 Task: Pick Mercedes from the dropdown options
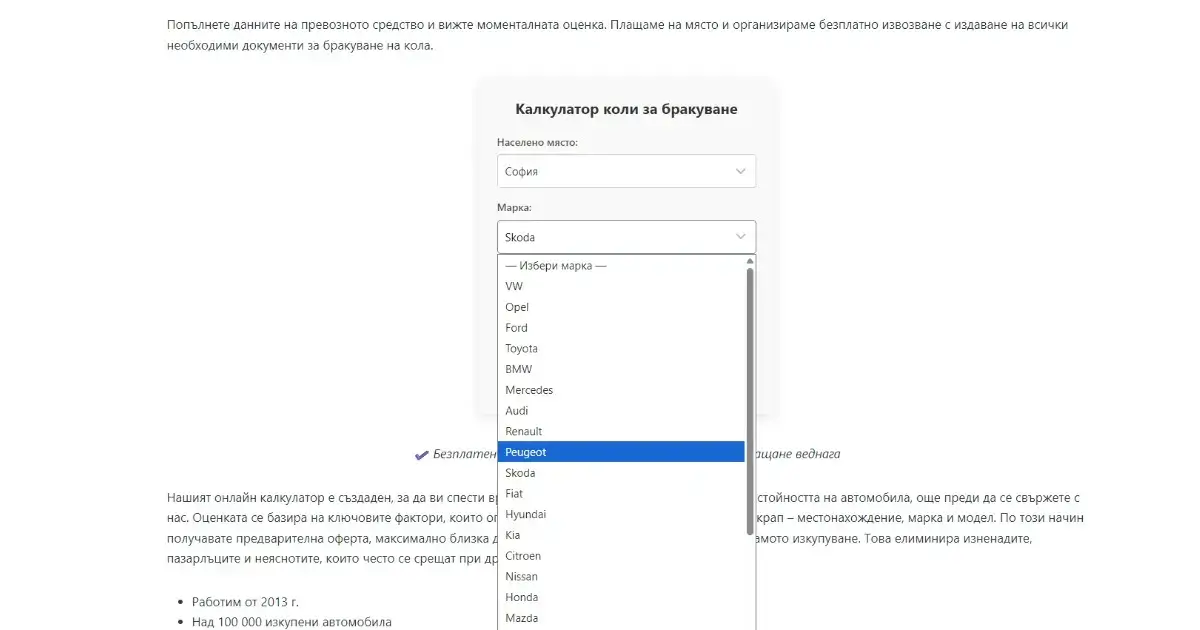[x=621, y=390]
